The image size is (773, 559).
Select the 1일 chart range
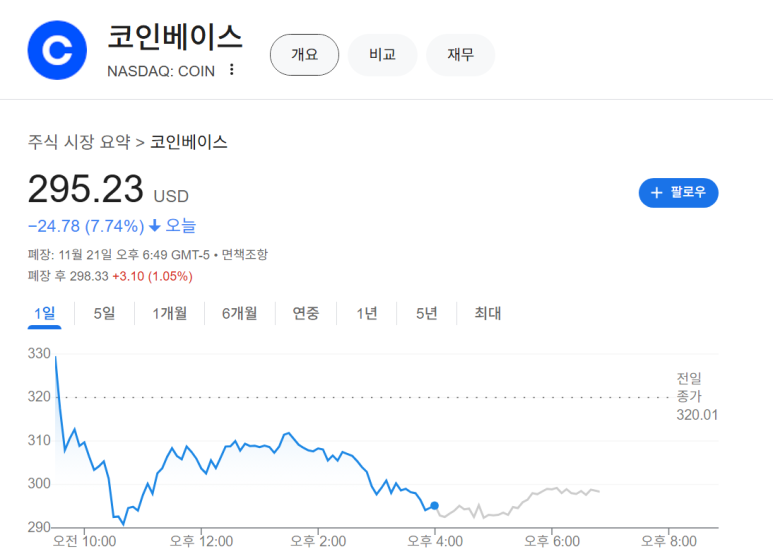tap(44, 314)
